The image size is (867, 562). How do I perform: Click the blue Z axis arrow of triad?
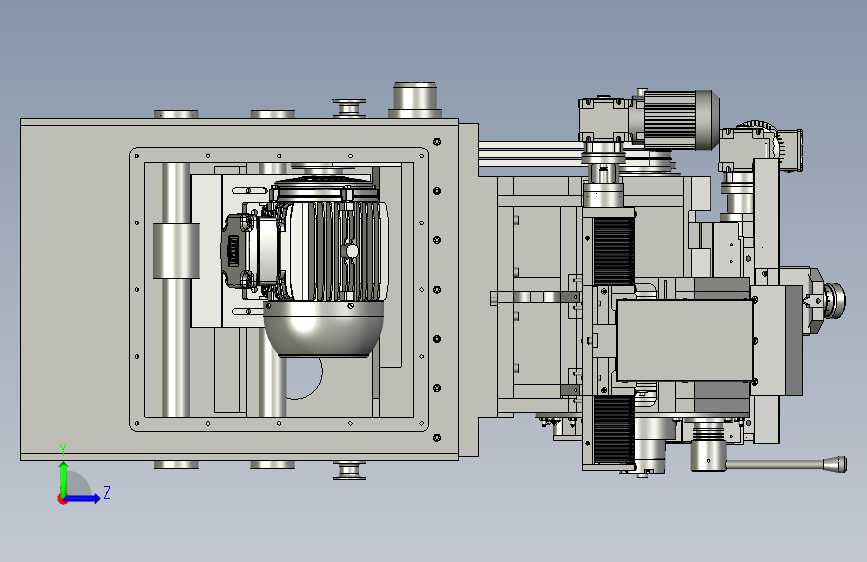point(83,498)
